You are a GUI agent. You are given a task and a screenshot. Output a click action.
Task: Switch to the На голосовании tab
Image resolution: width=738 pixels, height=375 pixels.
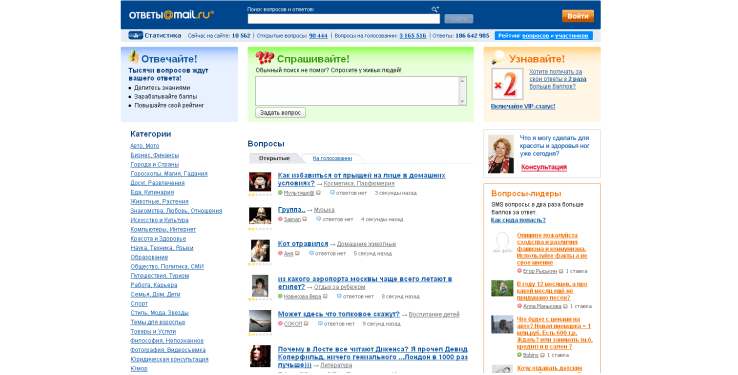pos(332,159)
